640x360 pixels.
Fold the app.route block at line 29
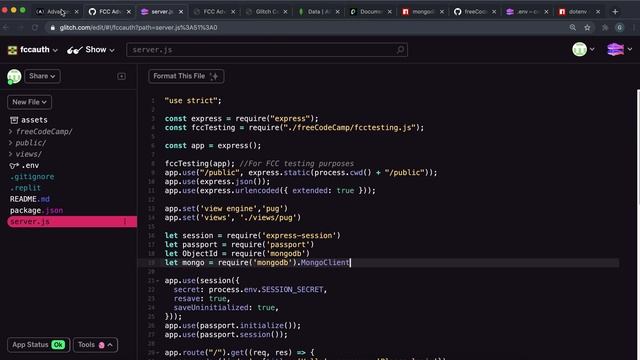click(158, 353)
